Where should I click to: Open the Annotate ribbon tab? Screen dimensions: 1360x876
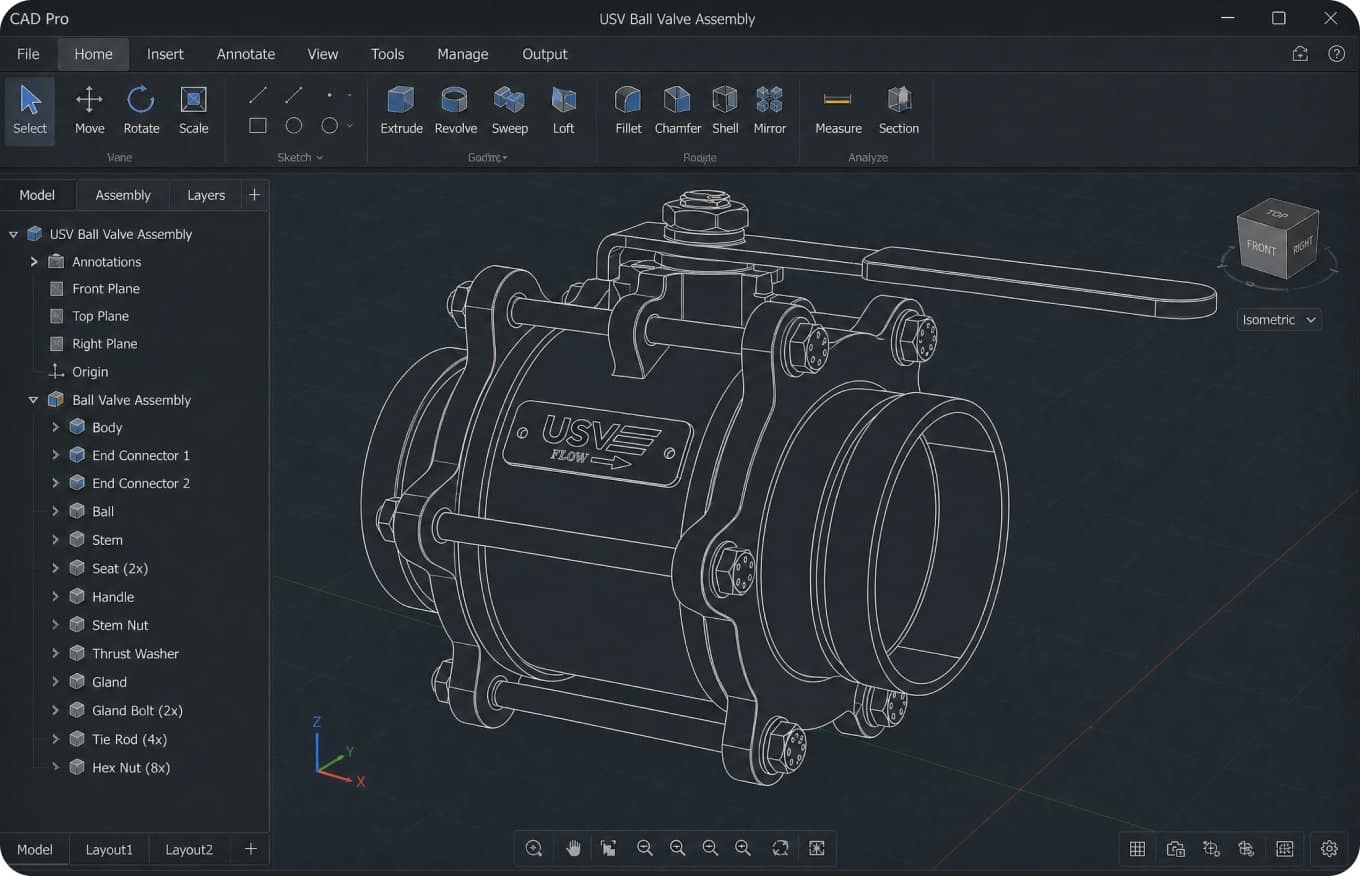pos(246,54)
